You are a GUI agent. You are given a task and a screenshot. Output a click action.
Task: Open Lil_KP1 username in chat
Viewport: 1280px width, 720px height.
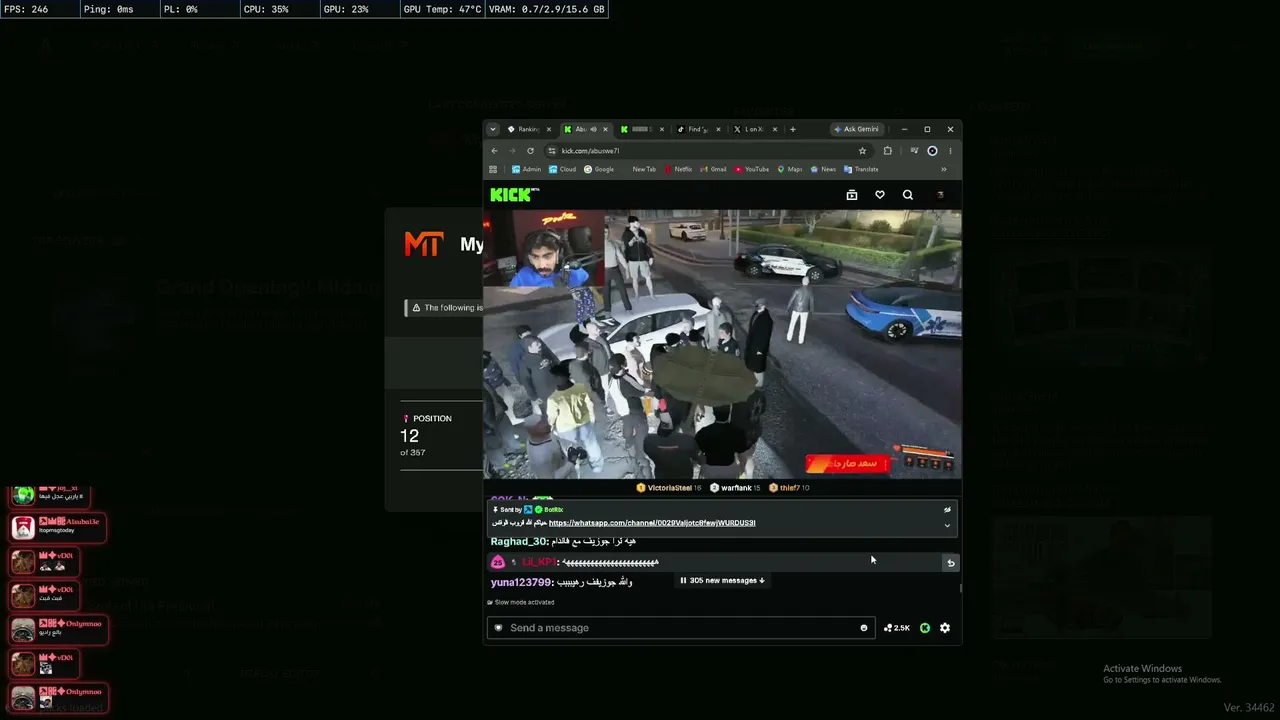tap(538, 563)
